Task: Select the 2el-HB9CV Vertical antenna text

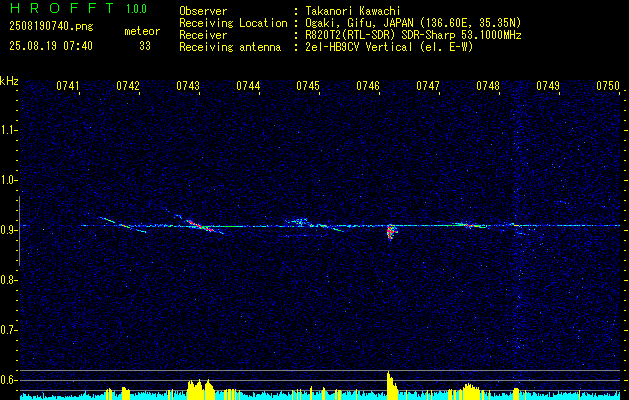Action: (389, 47)
